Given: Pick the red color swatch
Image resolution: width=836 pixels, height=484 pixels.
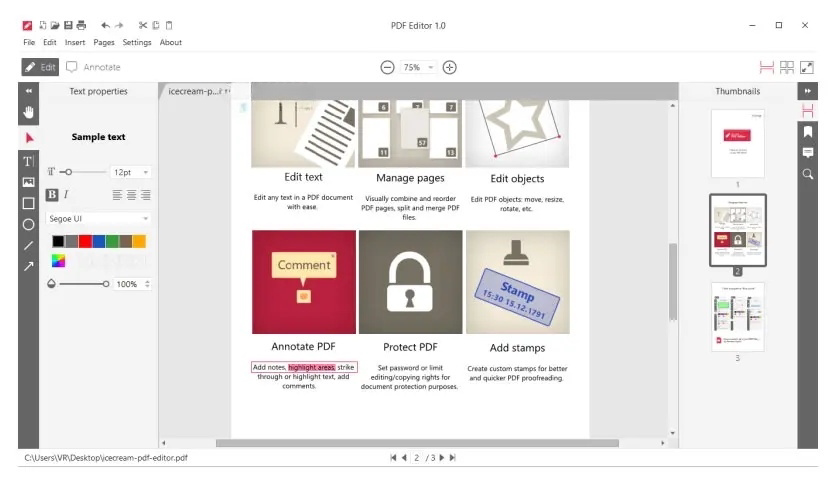Looking at the screenshot, I should tap(85, 241).
